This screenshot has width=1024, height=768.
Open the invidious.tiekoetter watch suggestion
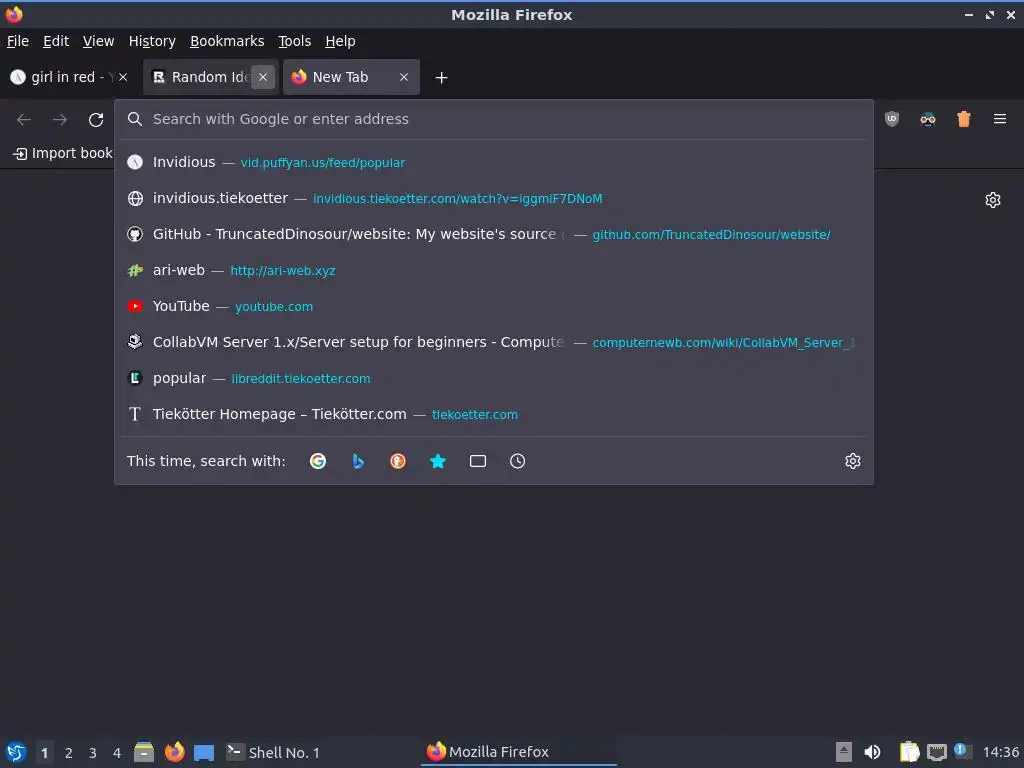494,199
